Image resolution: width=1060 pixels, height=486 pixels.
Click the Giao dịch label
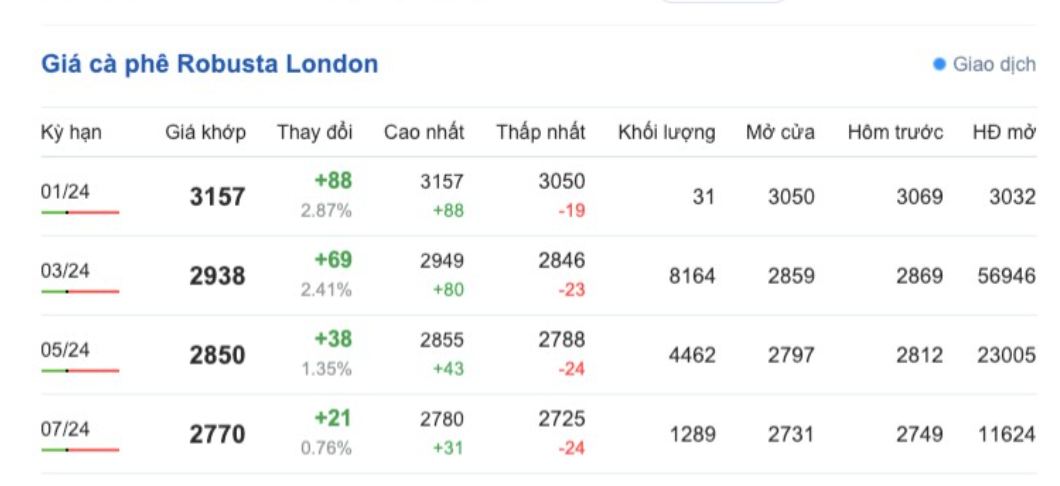click(x=994, y=65)
